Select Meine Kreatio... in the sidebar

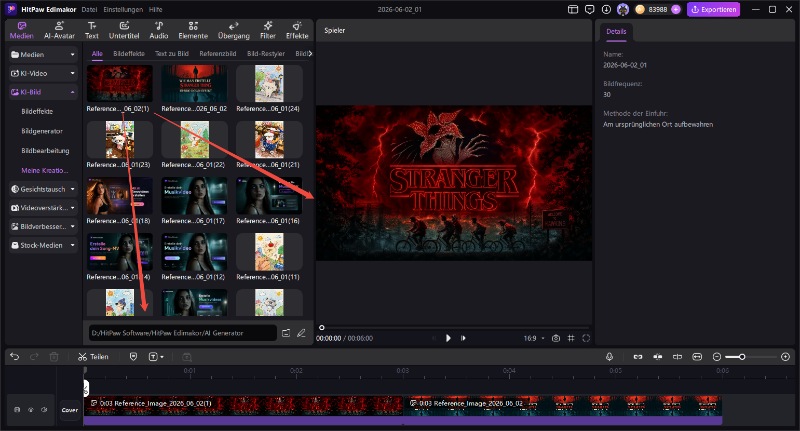[x=44, y=170]
